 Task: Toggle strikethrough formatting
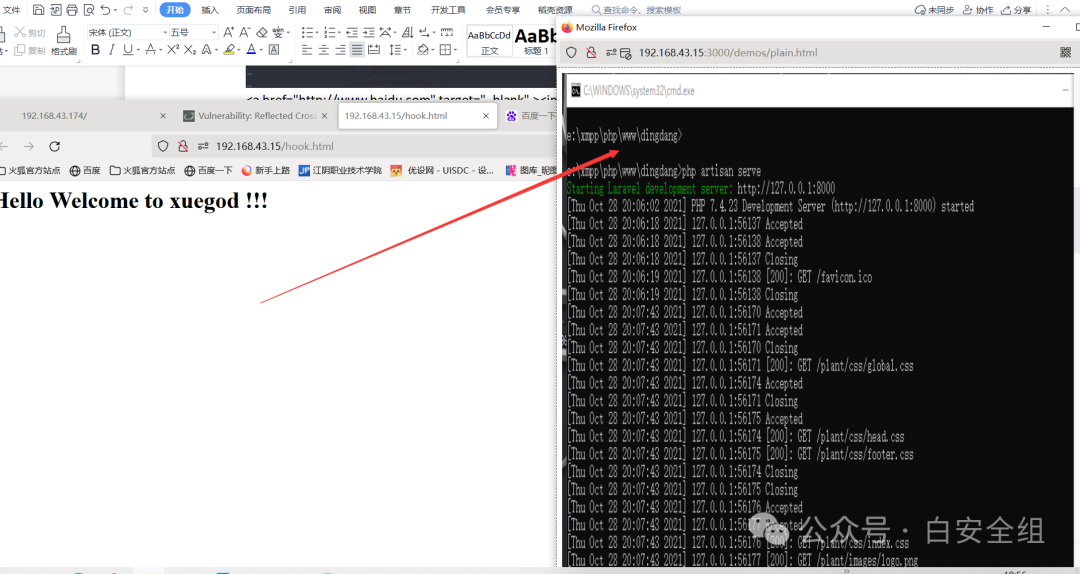[150, 50]
